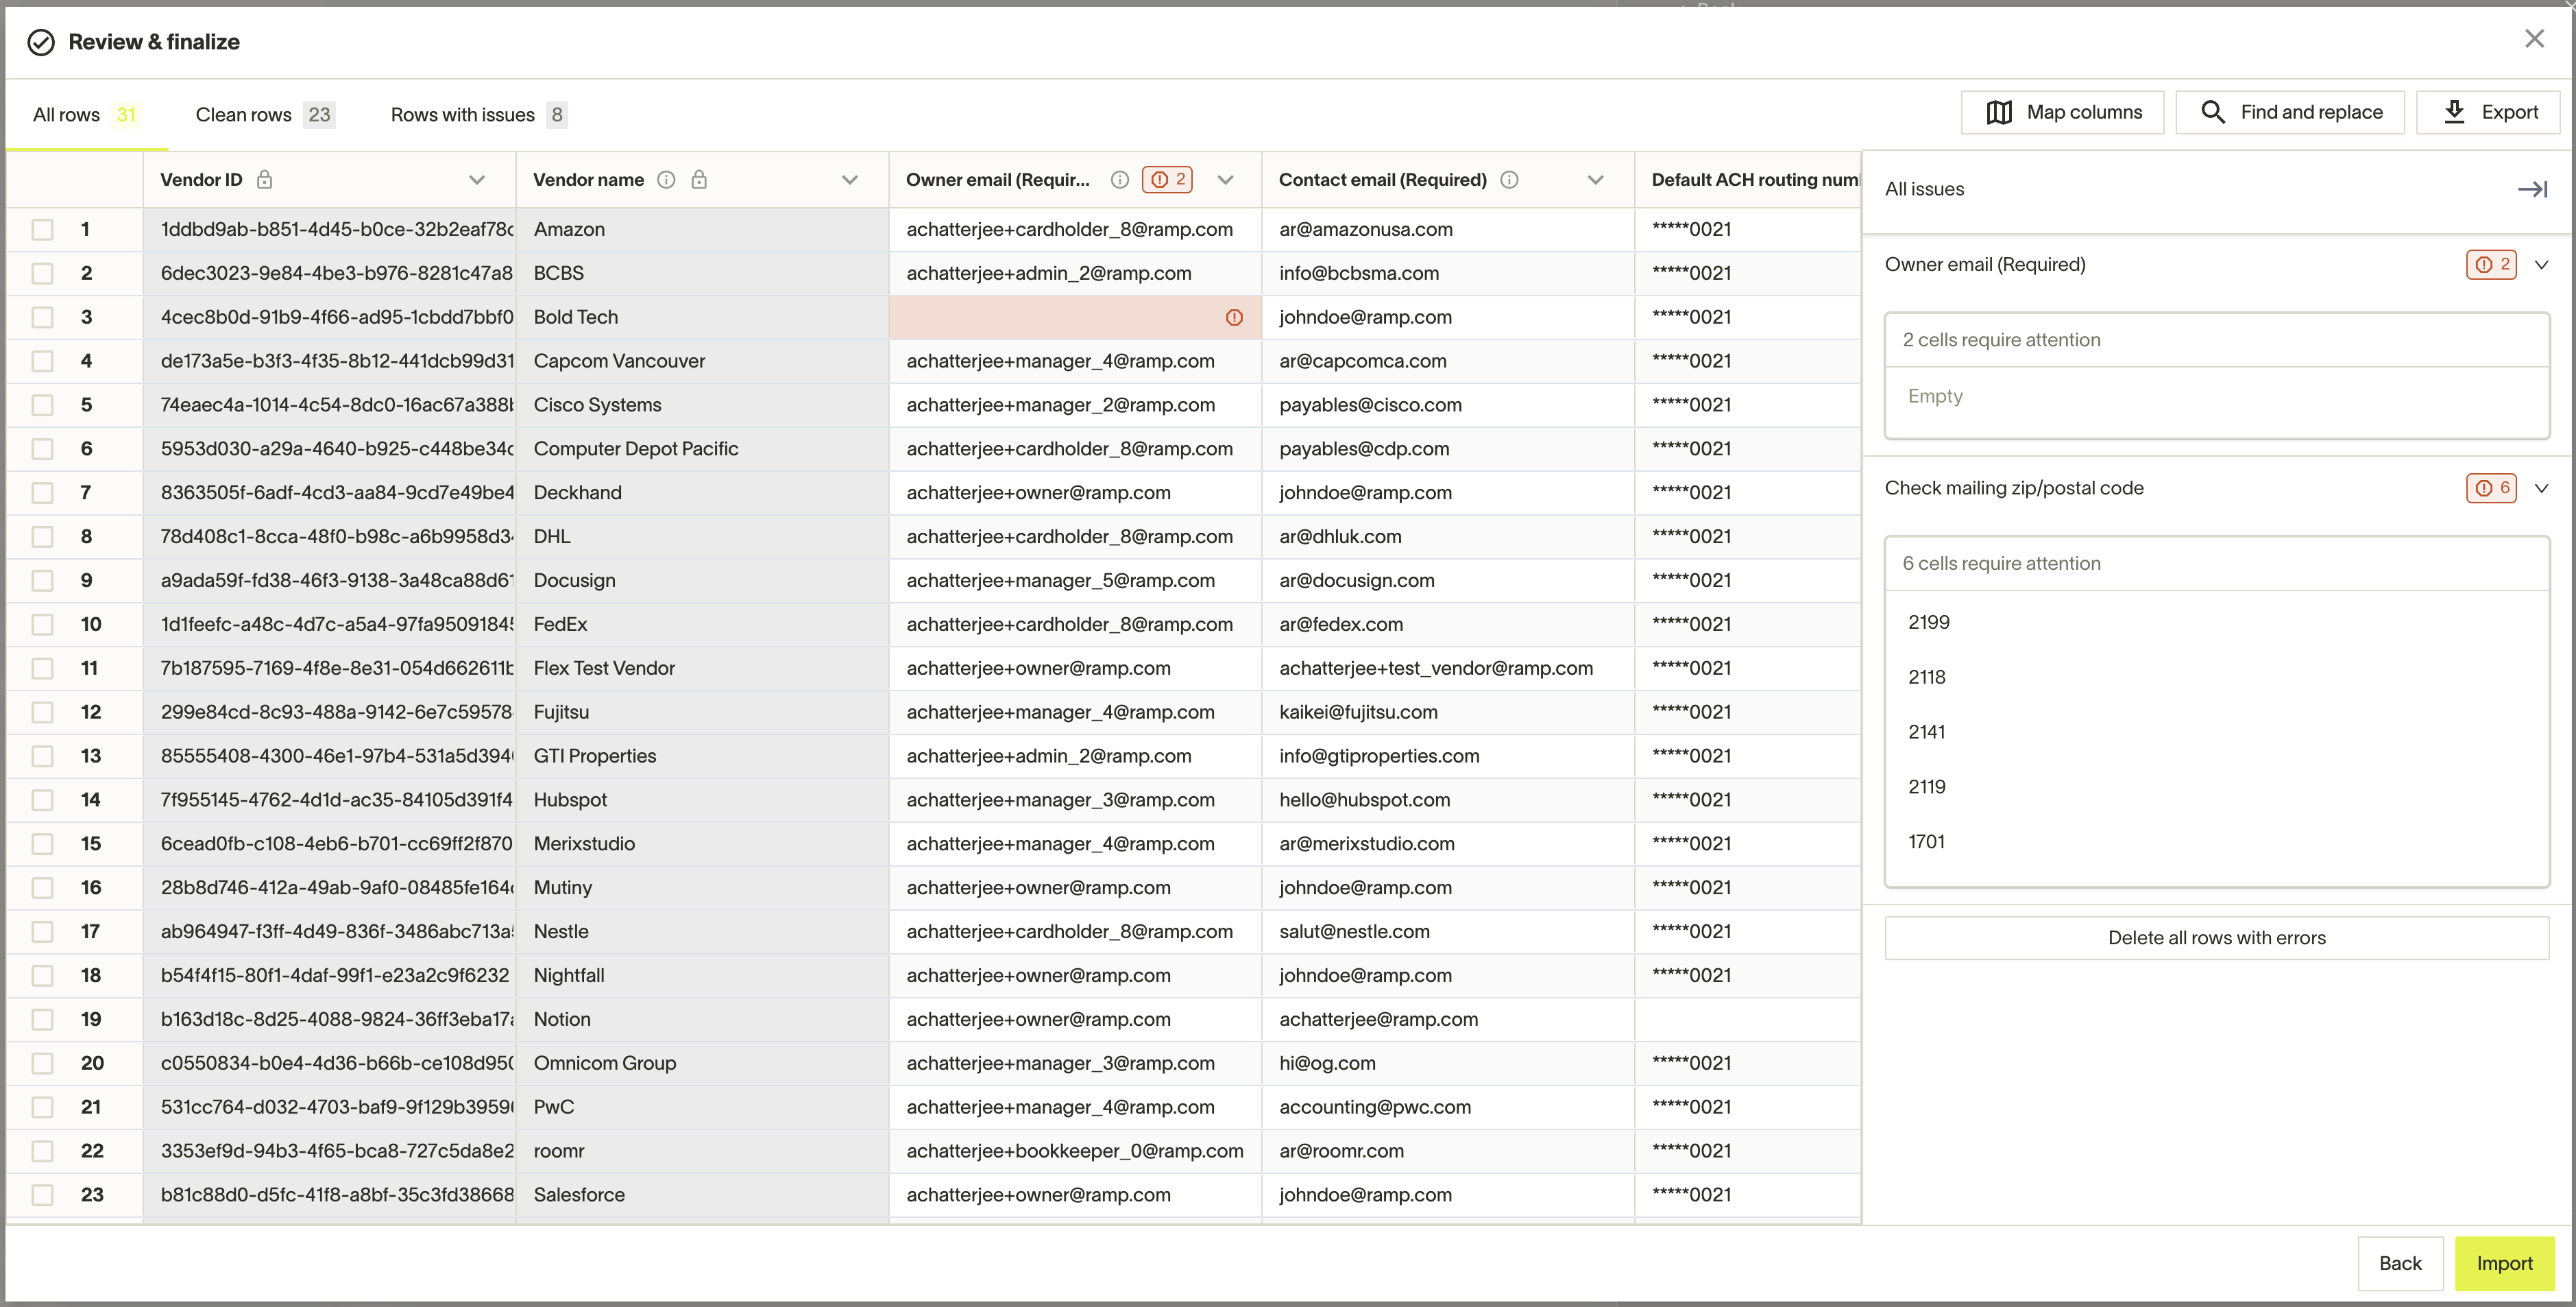Screen dimensions: 2576x1307
Task: Open the Contact email column dropdown
Action: tap(1596, 180)
